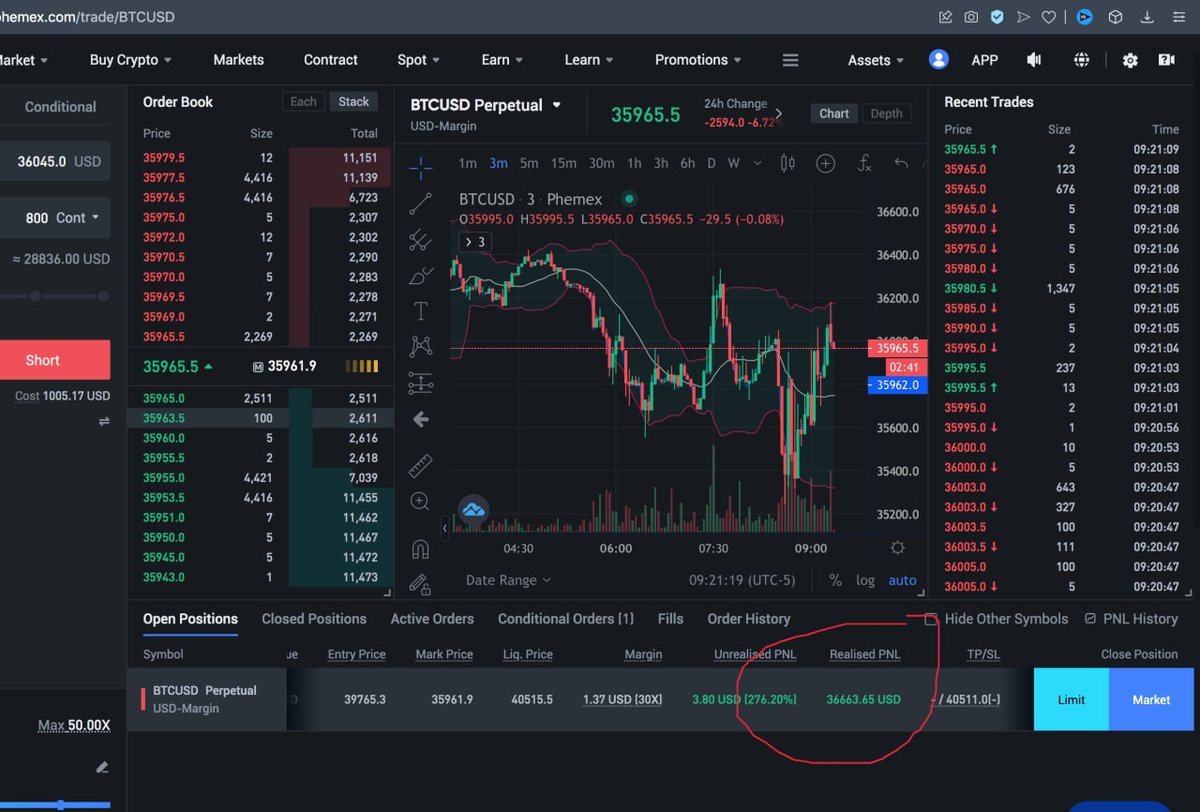Click the browser heart bookmark icon

click(x=1049, y=17)
